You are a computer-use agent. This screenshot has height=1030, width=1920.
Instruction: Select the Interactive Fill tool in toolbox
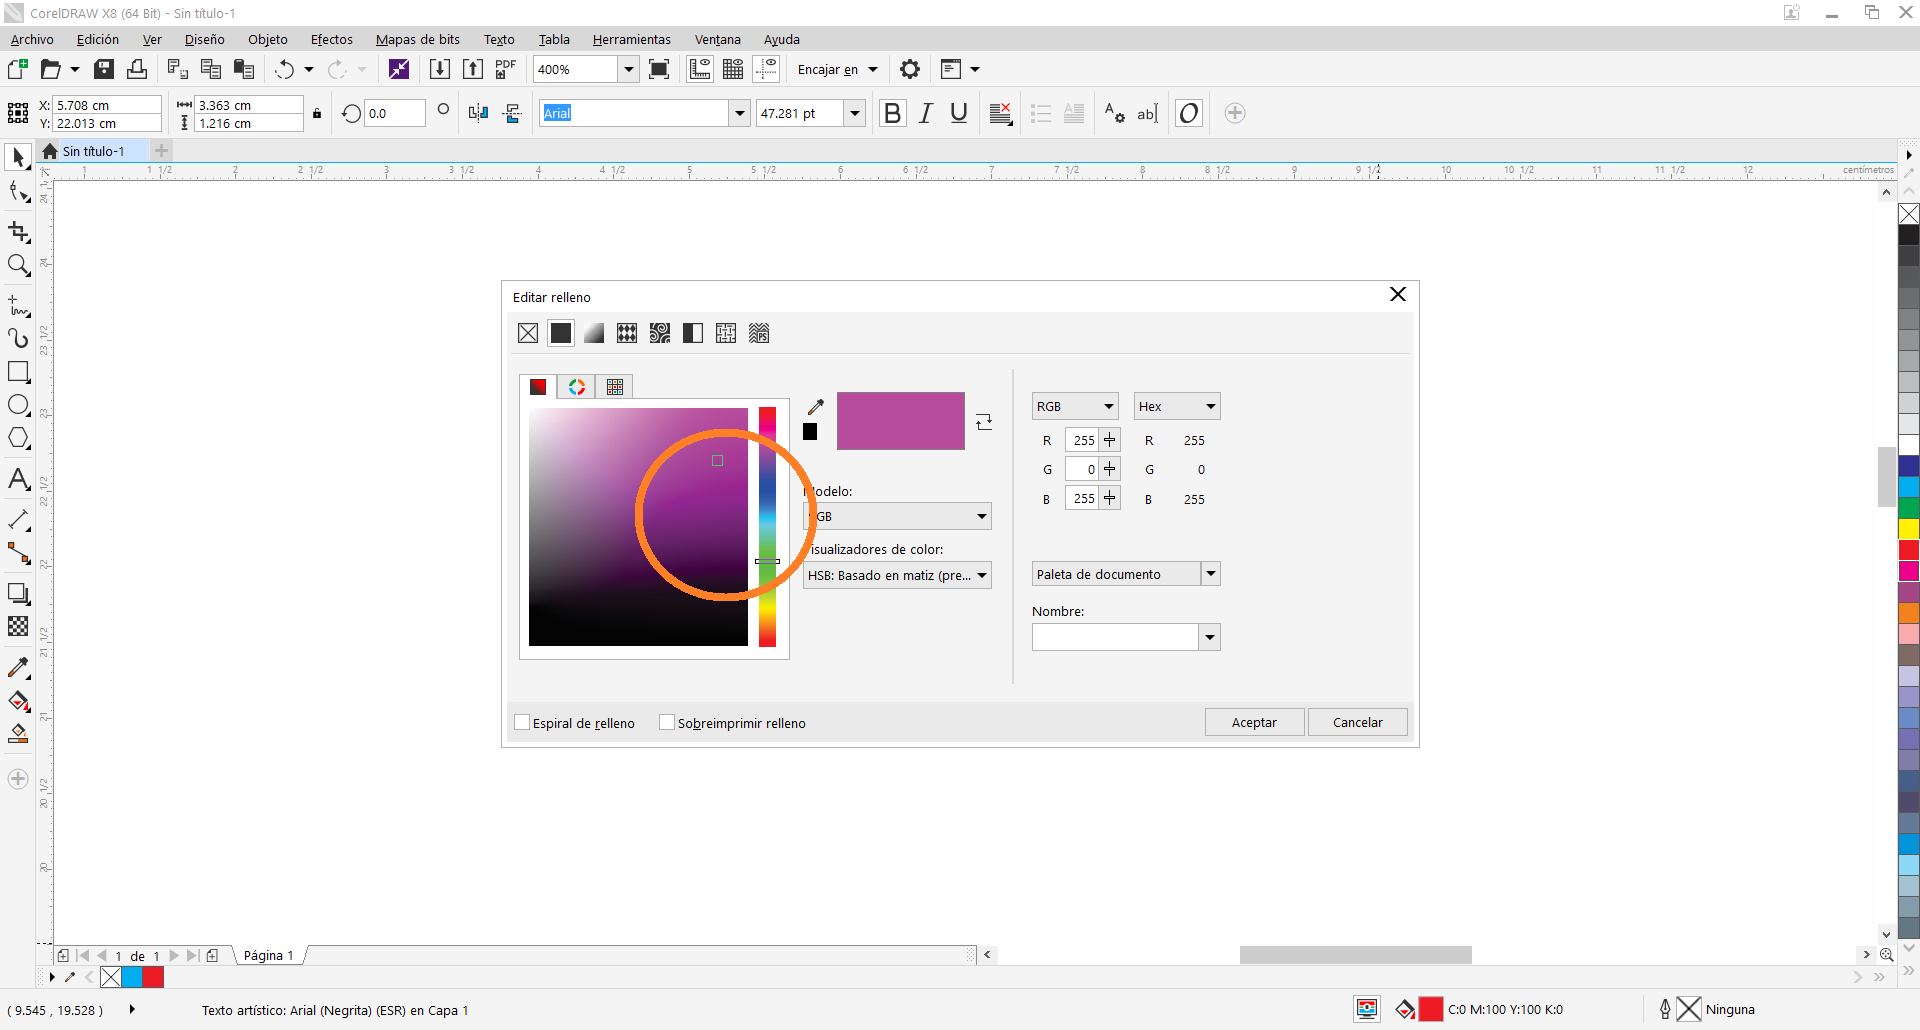tap(18, 700)
